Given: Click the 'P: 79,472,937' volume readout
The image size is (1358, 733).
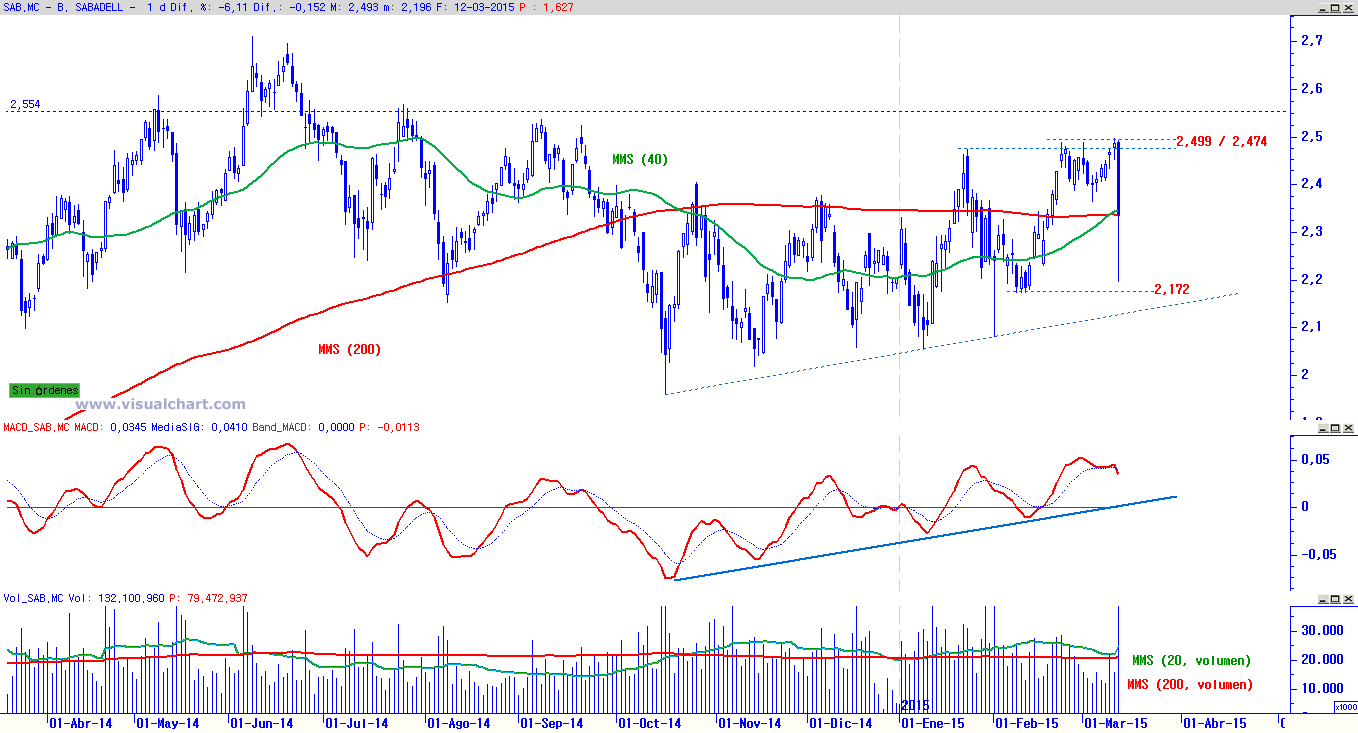Looking at the screenshot, I should [208, 598].
